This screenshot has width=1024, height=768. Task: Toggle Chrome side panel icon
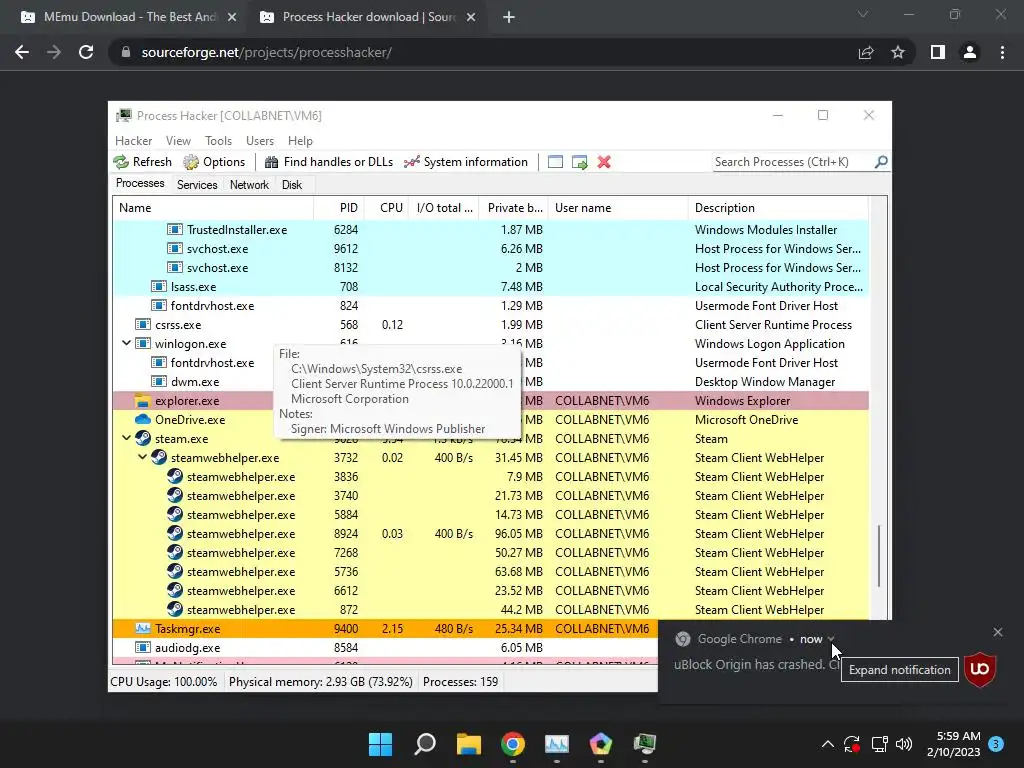pos(938,52)
